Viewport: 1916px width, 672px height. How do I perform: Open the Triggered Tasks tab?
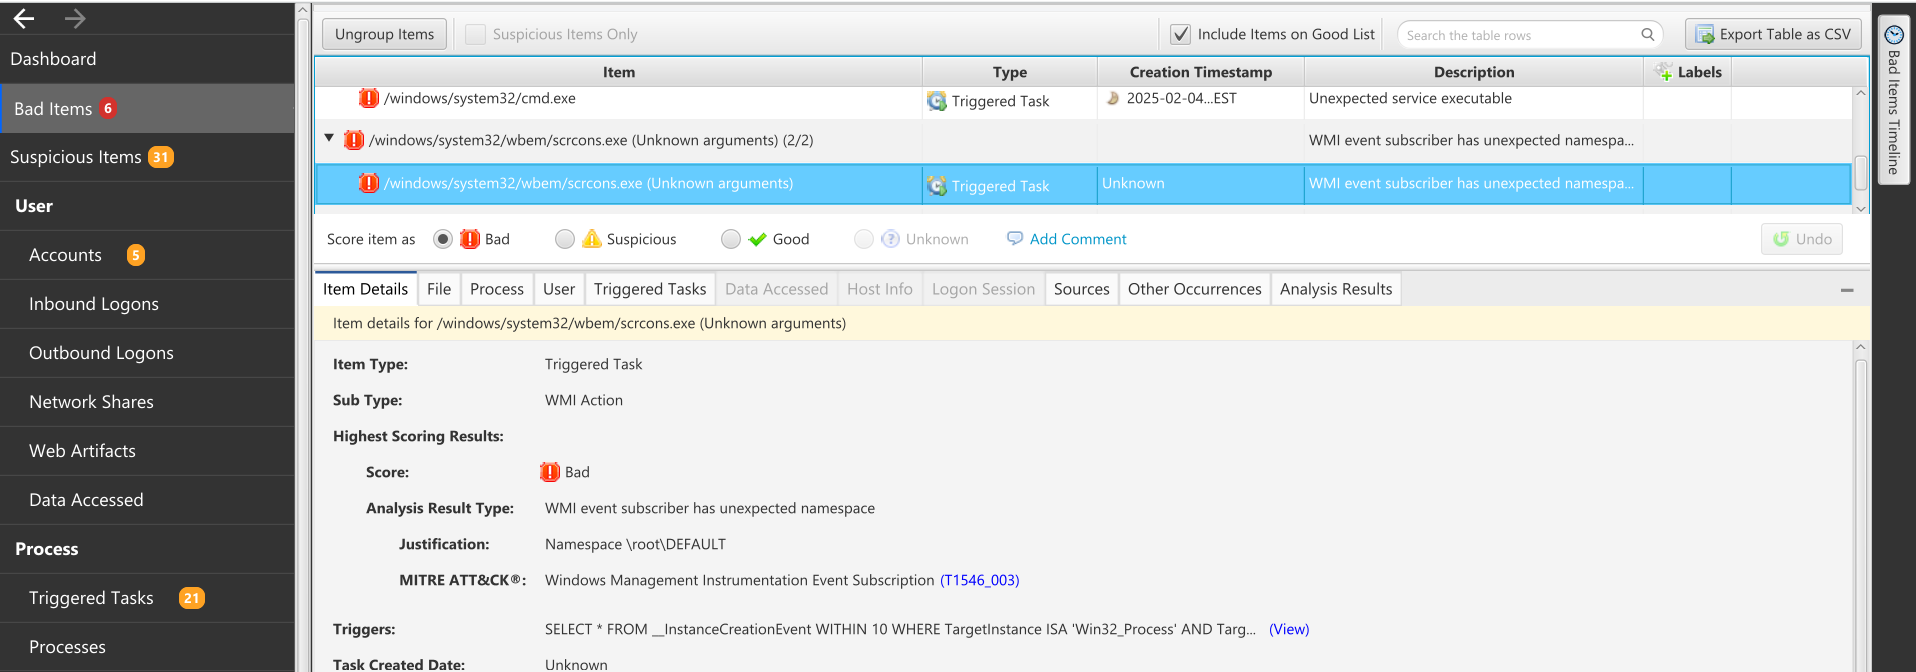point(650,289)
